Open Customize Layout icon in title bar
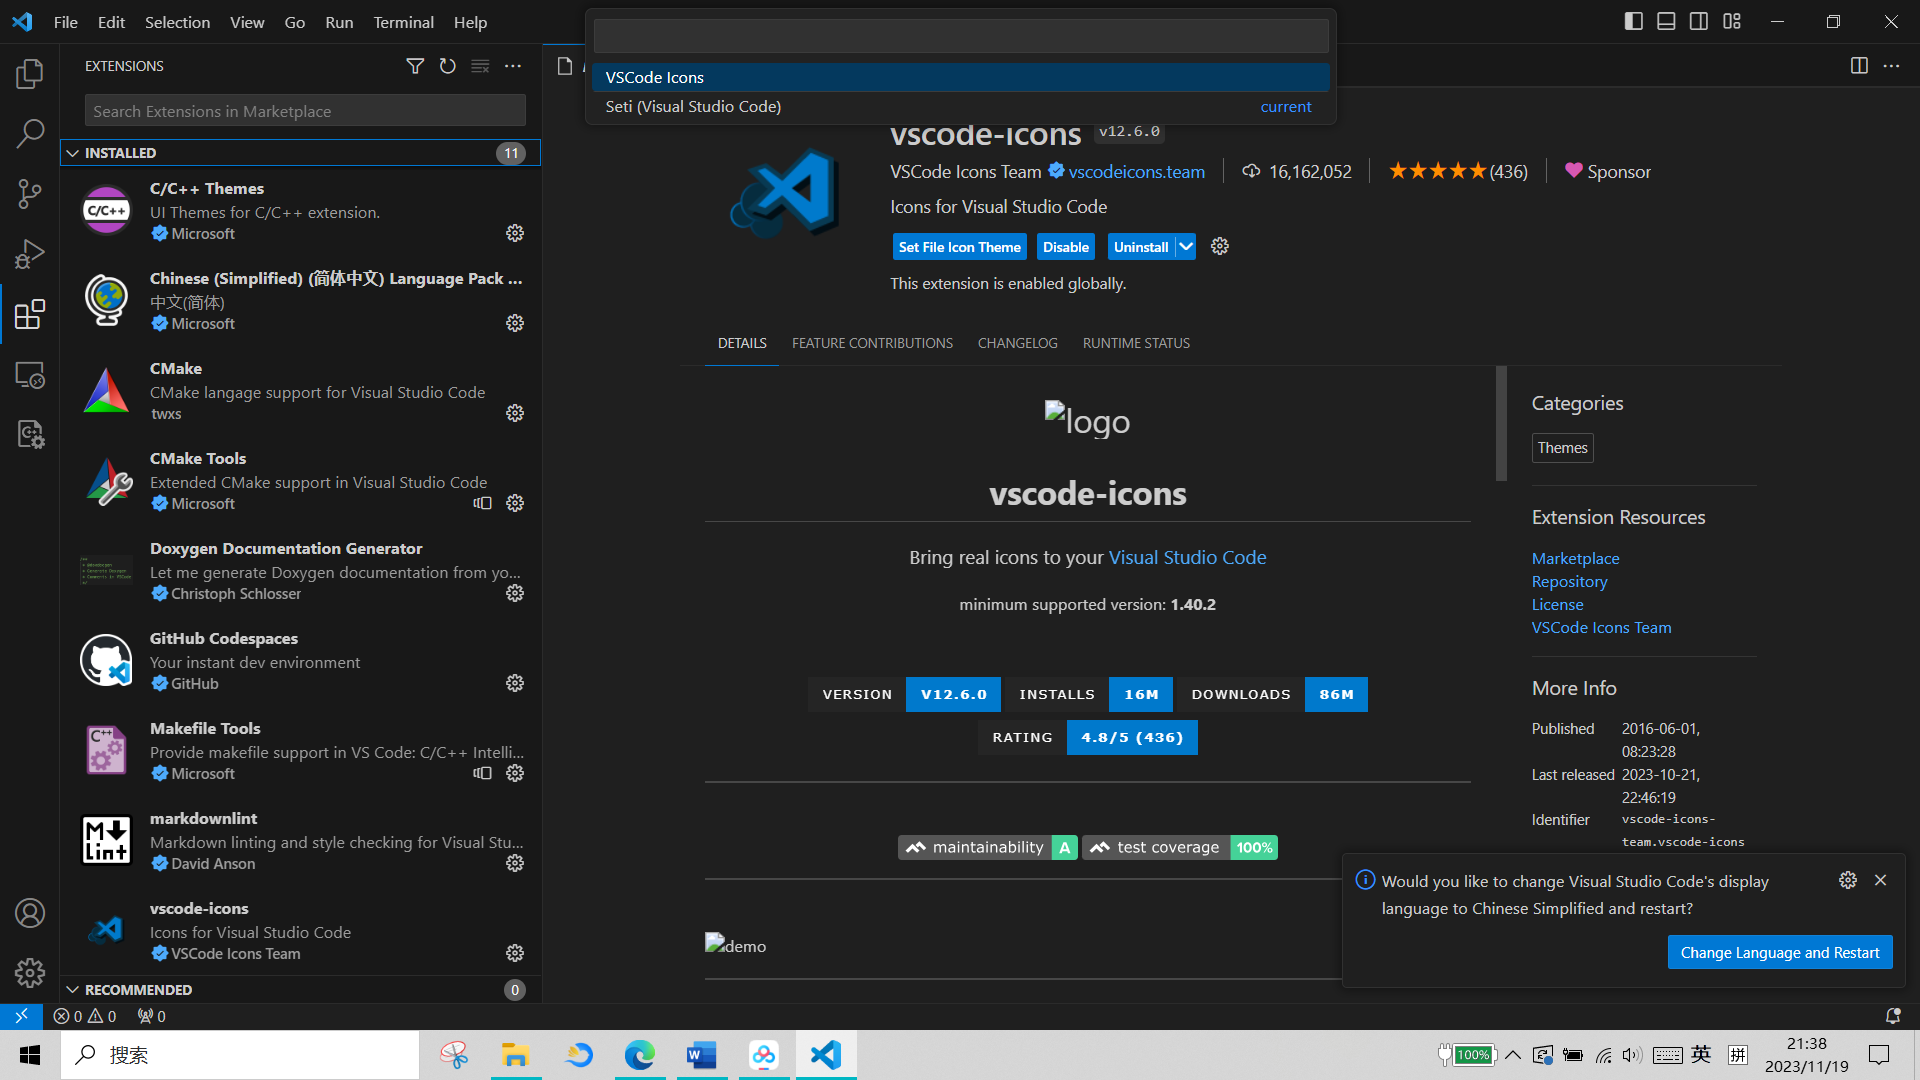Viewport: 1920px width, 1080px height. pyautogui.click(x=1732, y=21)
